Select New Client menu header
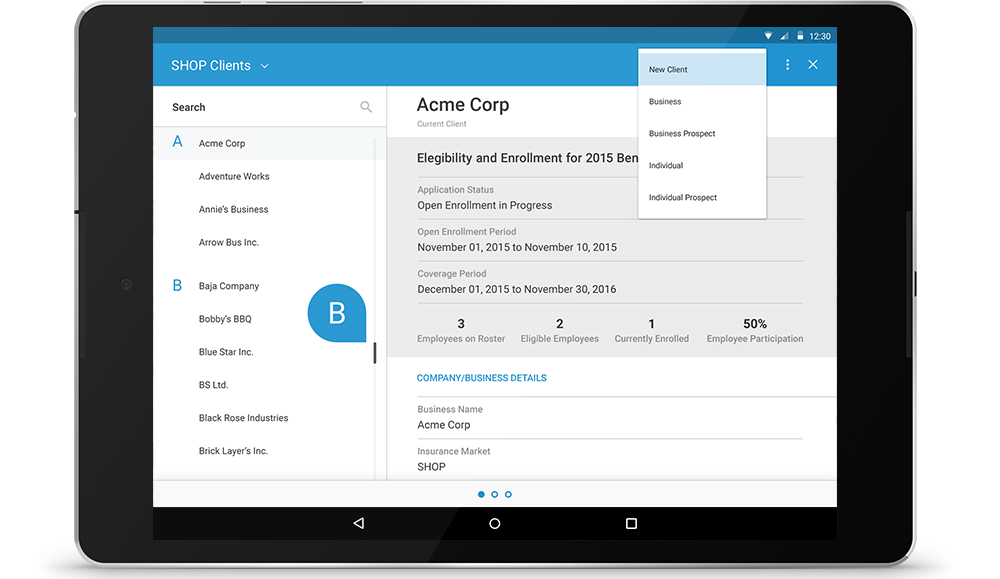This screenshot has height=579, width=1000. coord(702,70)
